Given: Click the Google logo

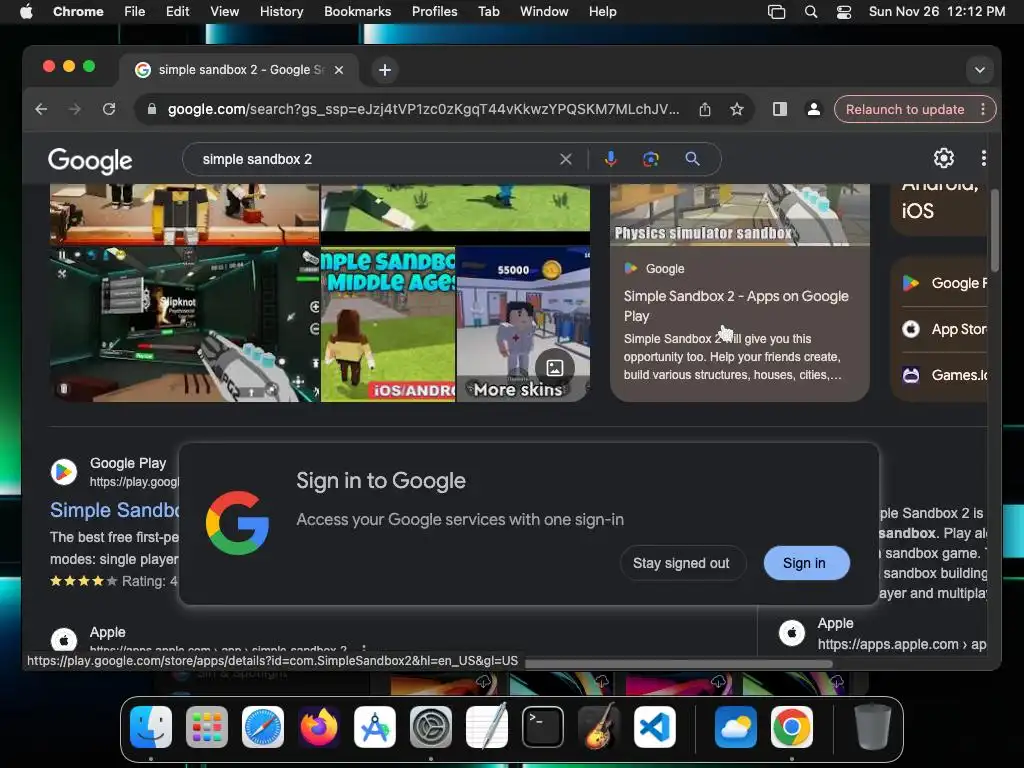Looking at the screenshot, I should 90,161.
